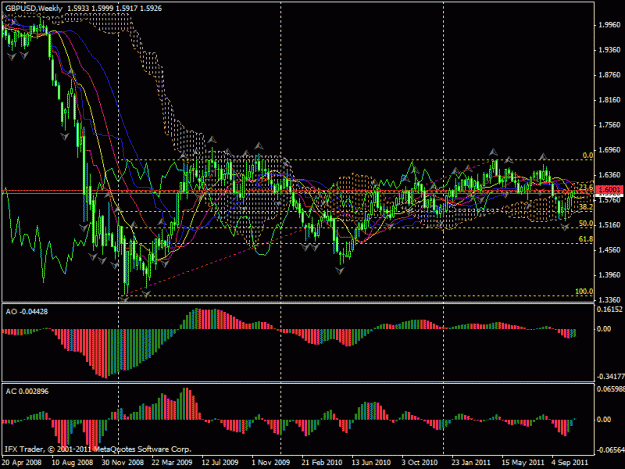Click the Fibonacci 0.0 level label

tap(588, 155)
